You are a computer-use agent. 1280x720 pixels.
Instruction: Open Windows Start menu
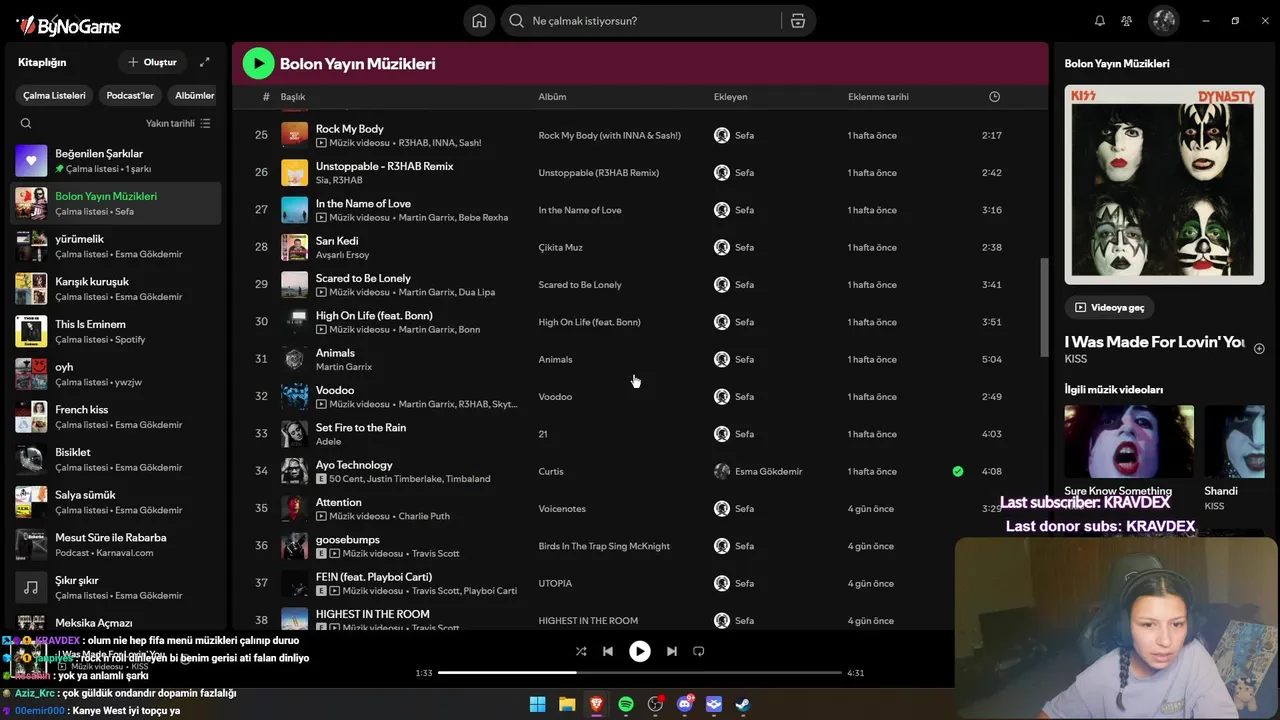(537, 704)
